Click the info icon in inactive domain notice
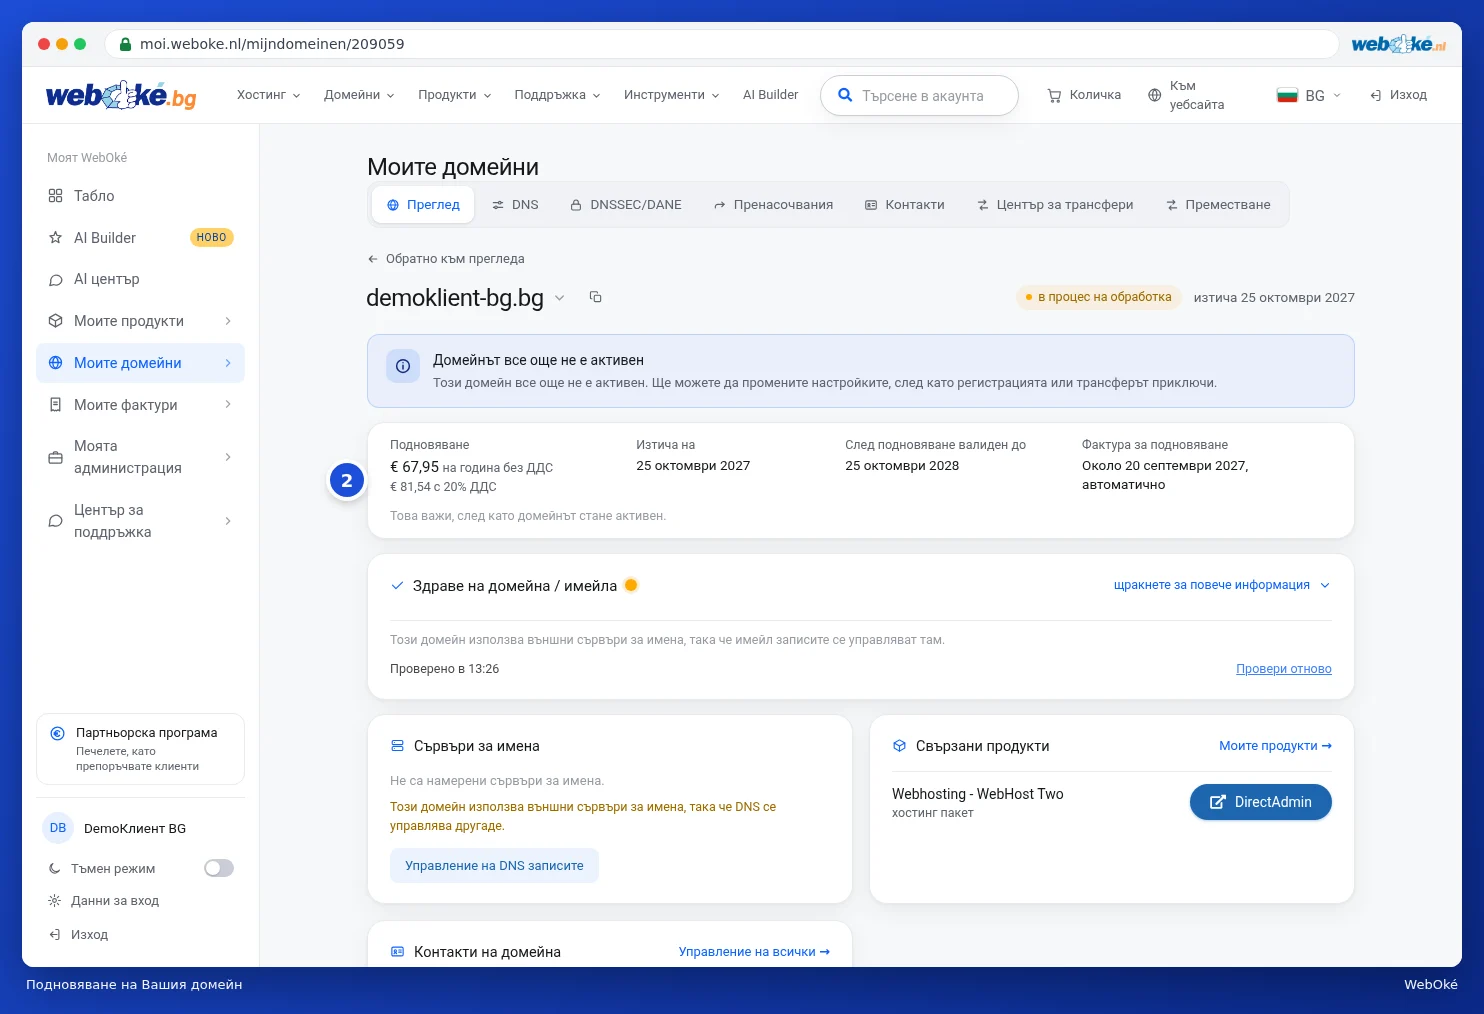Viewport: 1484px width, 1014px height. pyautogui.click(x=403, y=366)
